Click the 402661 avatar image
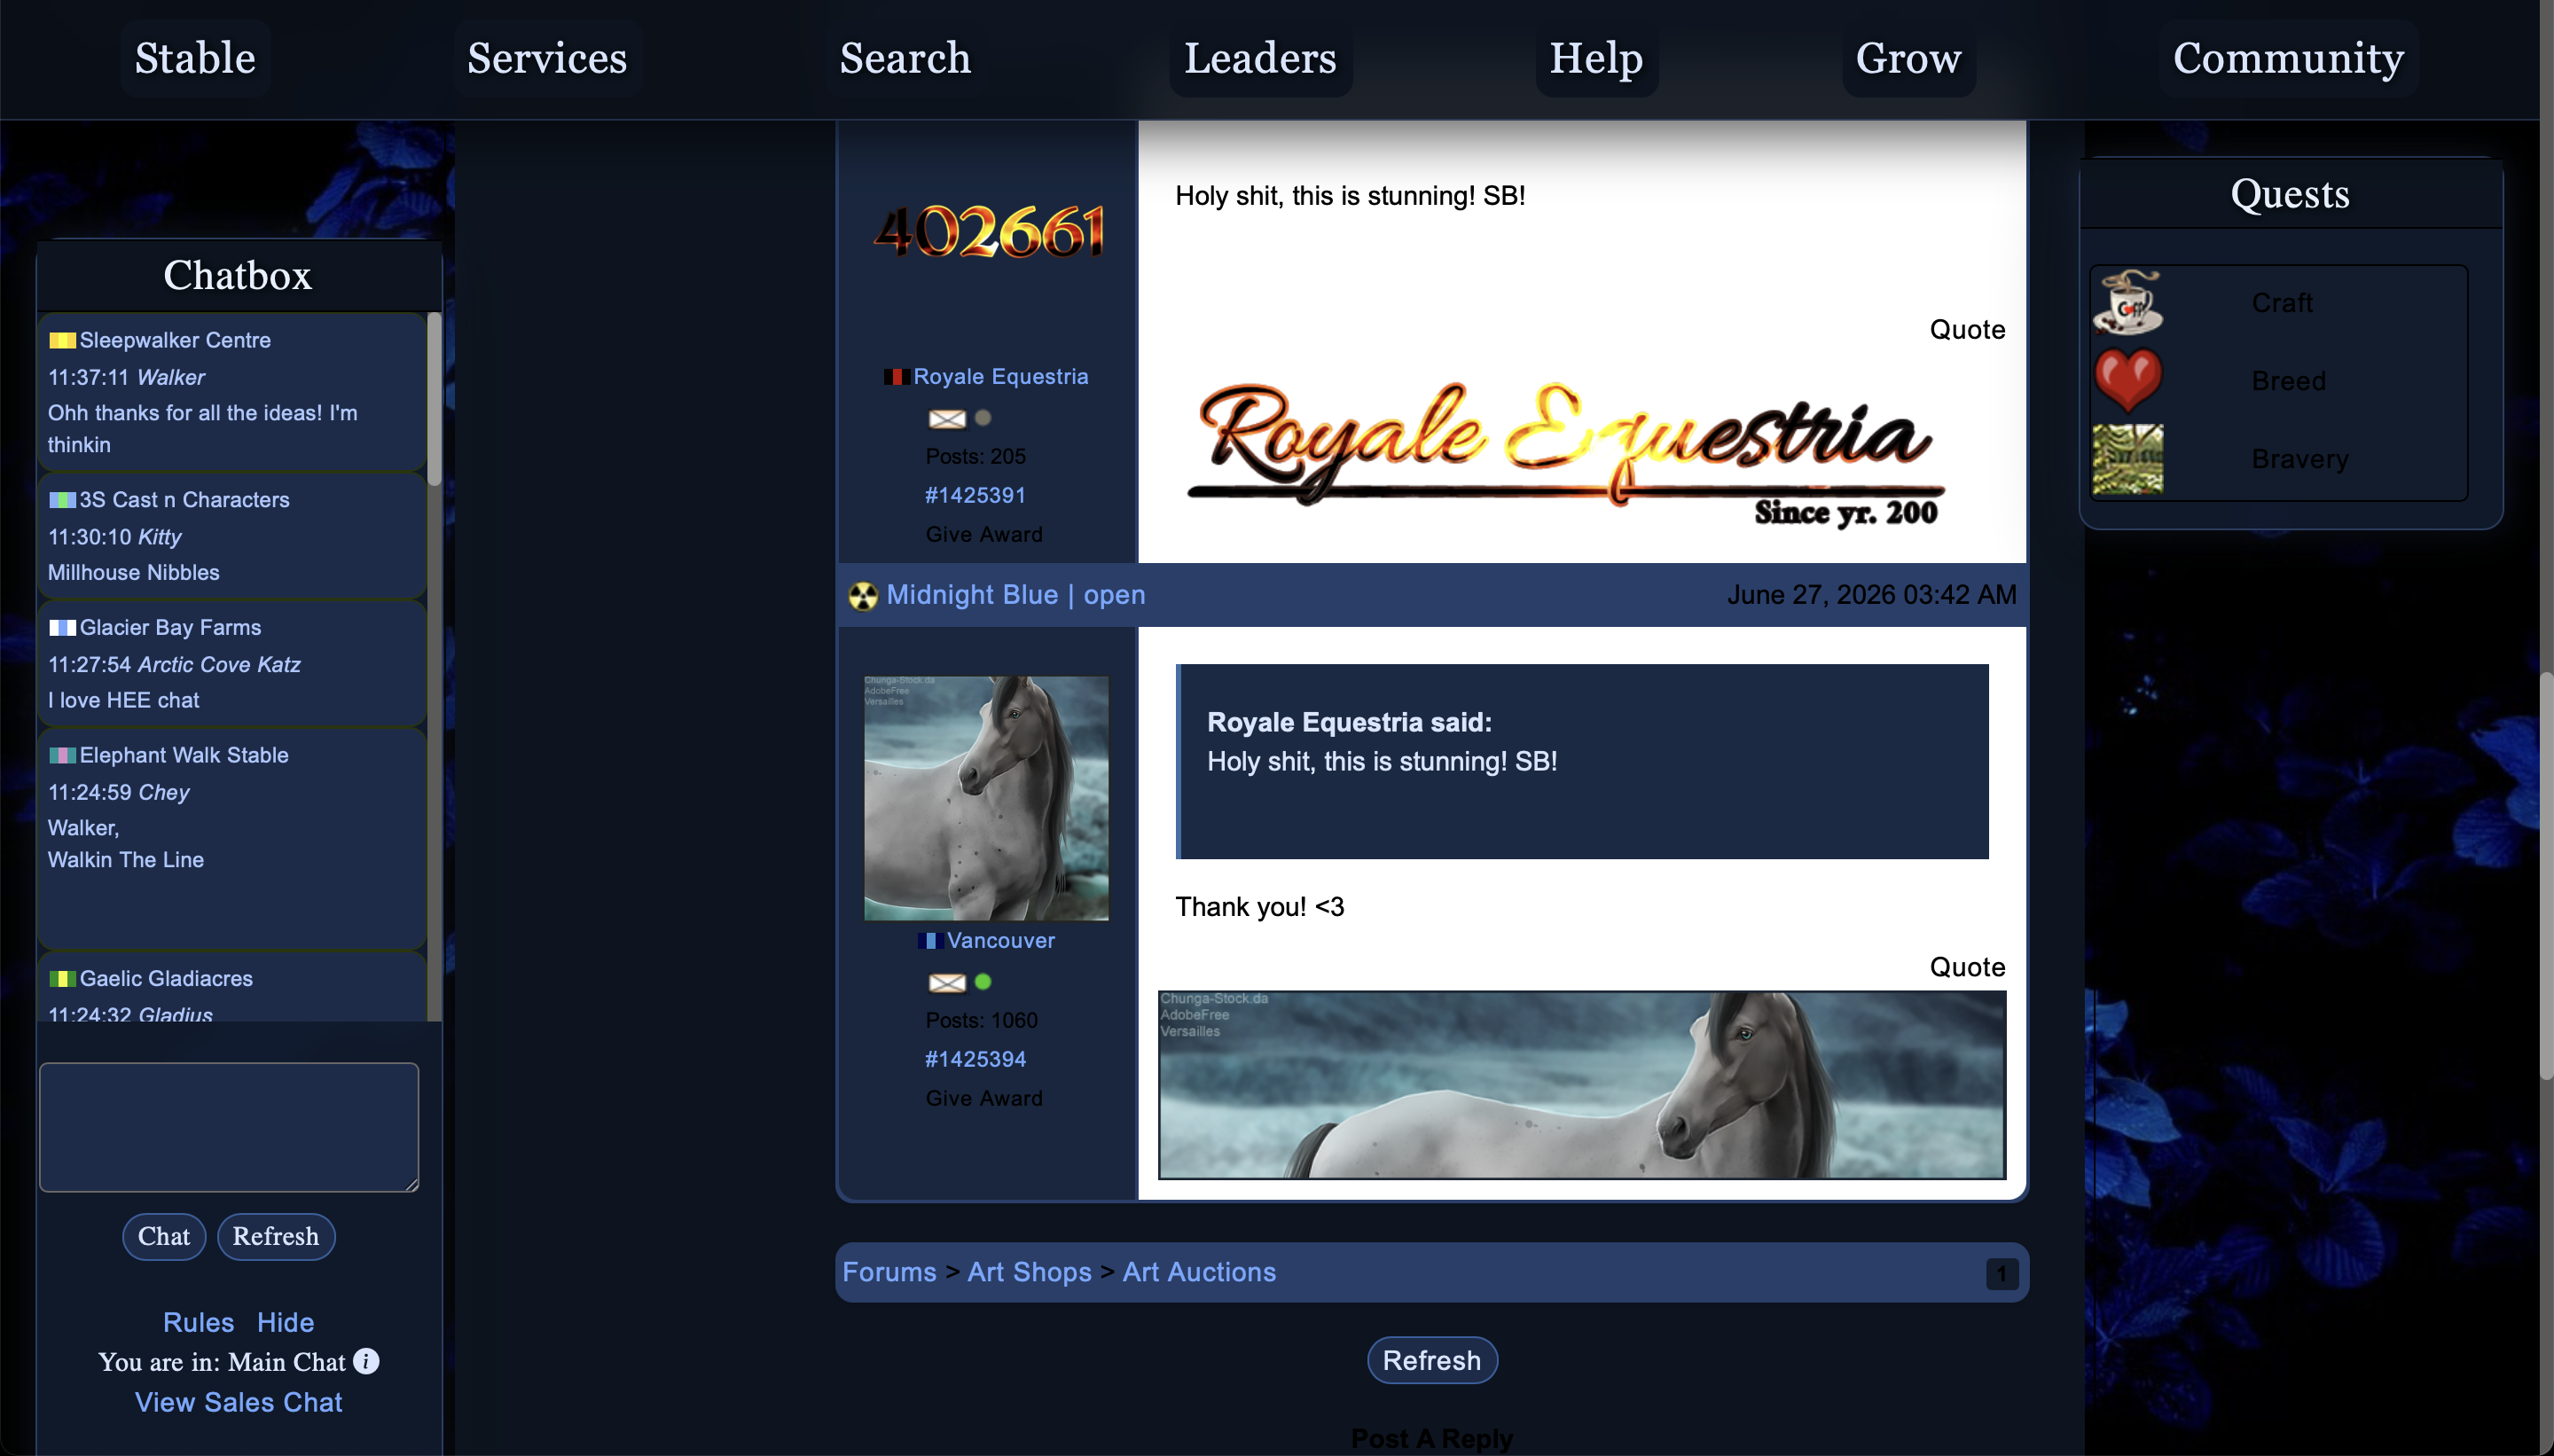 click(x=988, y=232)
